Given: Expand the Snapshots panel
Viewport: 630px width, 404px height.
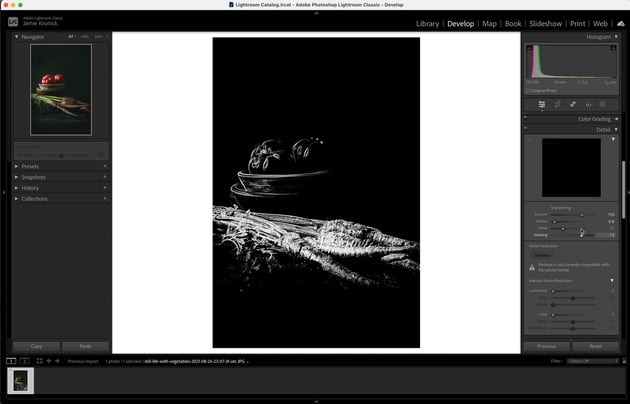Looking at the screenshot, I should [x=16, y=177].
